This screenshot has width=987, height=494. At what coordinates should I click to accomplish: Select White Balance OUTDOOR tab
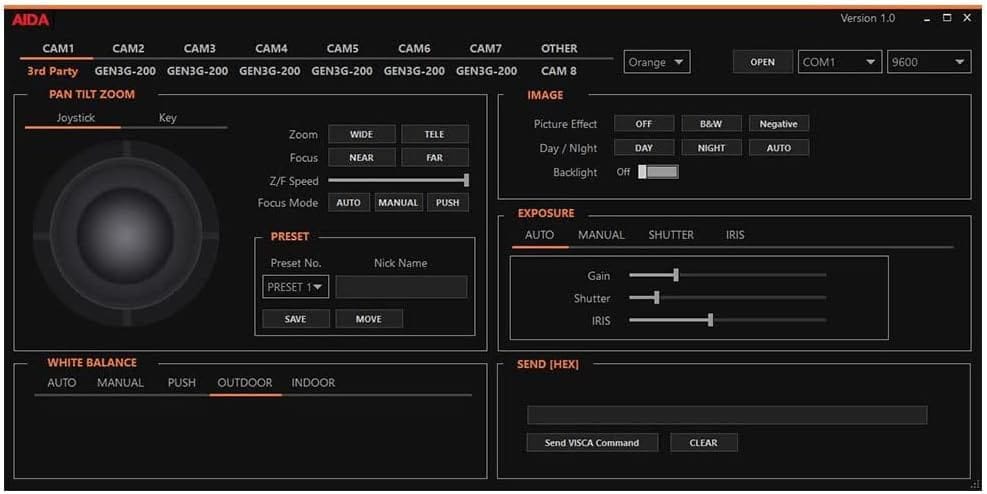[x=245, y=383]
